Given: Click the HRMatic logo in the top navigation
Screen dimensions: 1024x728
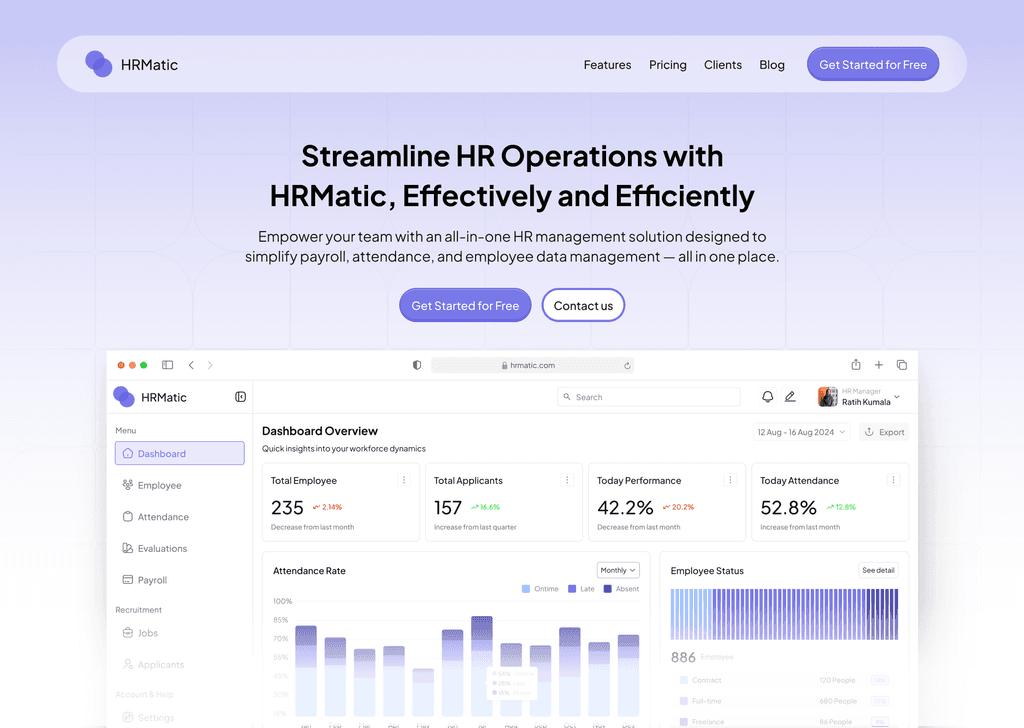Looking at the screenshot, I should click(x=131, y=64).
